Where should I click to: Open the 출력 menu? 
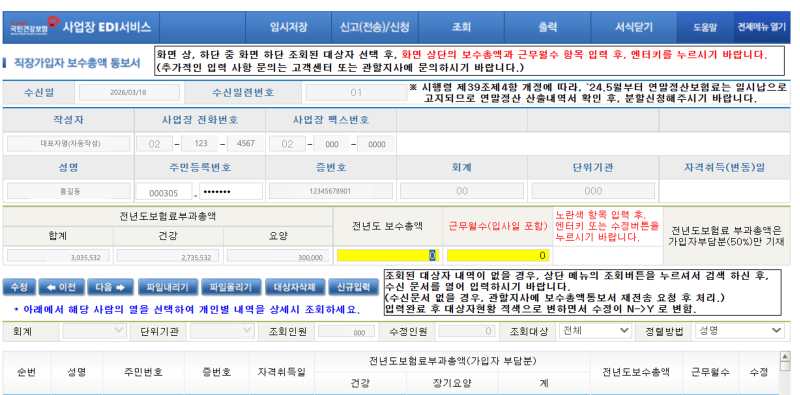click(547, 28)
